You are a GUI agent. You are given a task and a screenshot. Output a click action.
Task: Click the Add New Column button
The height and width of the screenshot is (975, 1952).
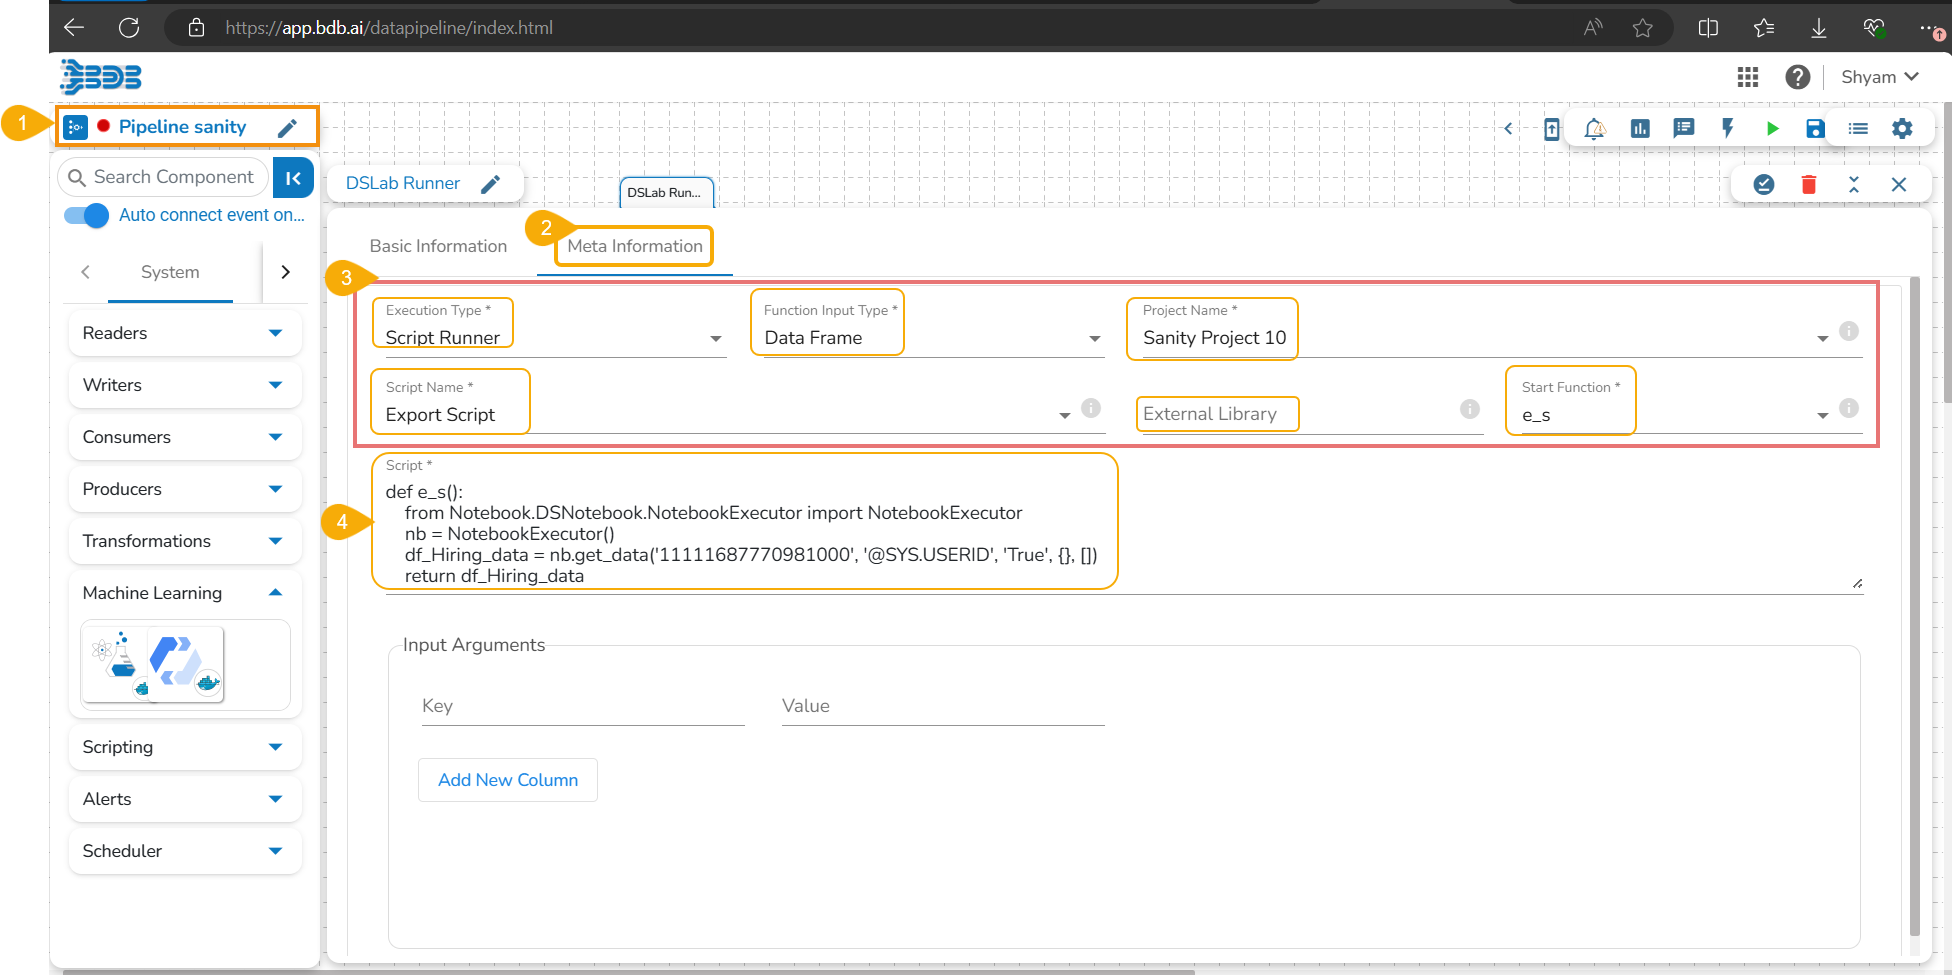tap(508, 780)
